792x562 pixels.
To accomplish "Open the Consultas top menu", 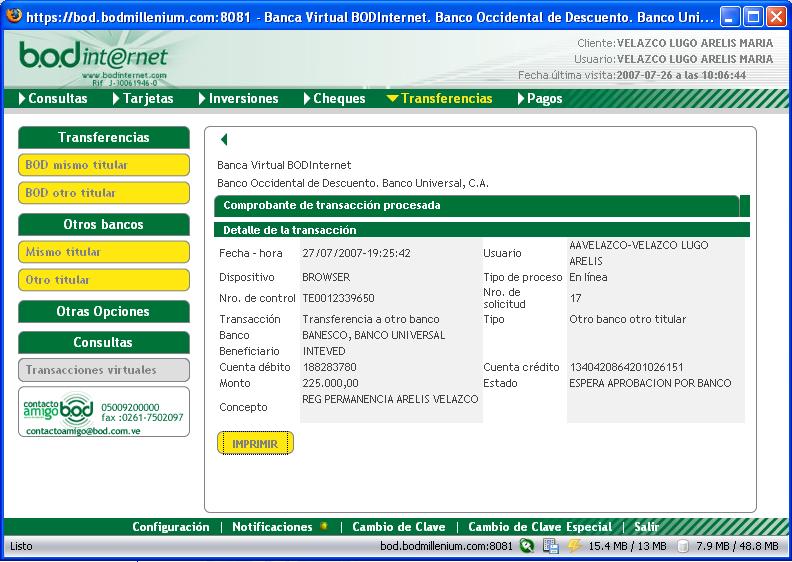I will (x=53, y=98).
